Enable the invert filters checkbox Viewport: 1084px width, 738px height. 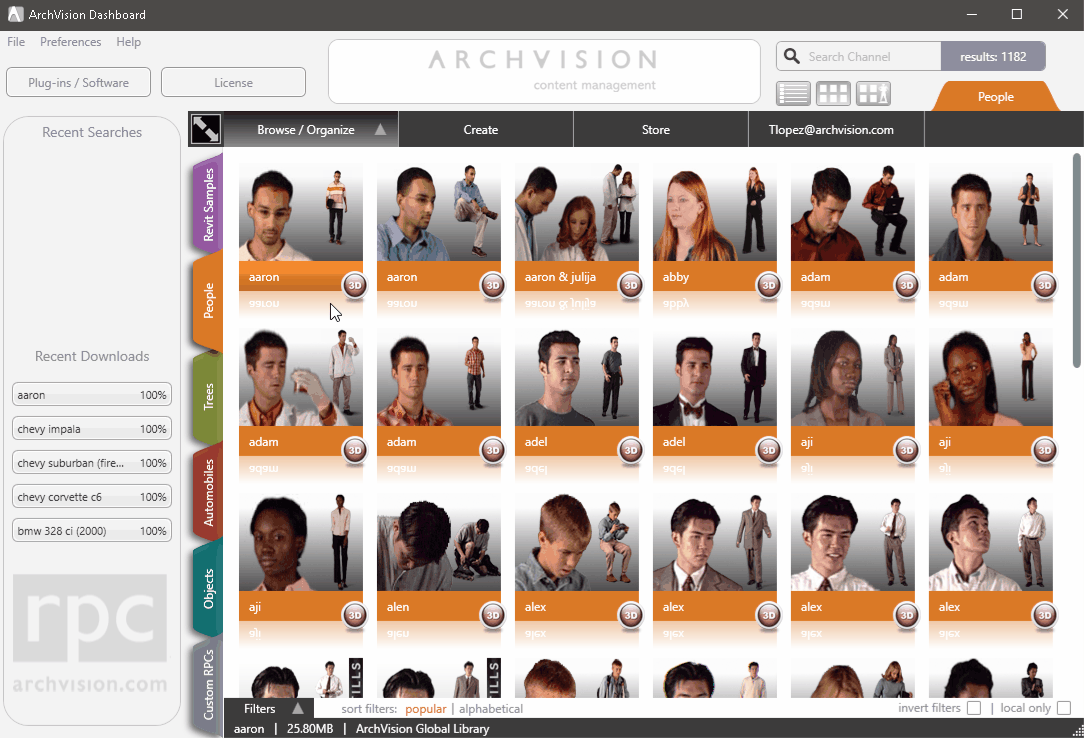pyautogui.click(x=974, y=707)
